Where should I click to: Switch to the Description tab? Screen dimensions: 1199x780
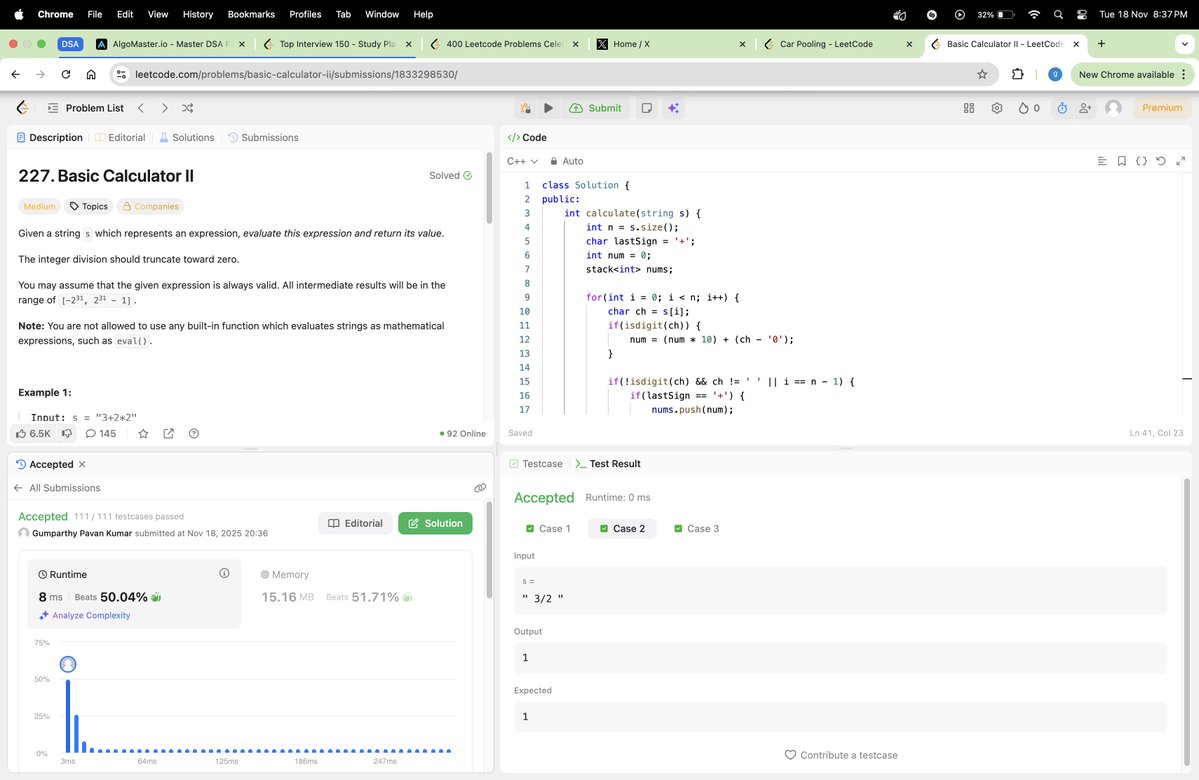pos(50,138)
